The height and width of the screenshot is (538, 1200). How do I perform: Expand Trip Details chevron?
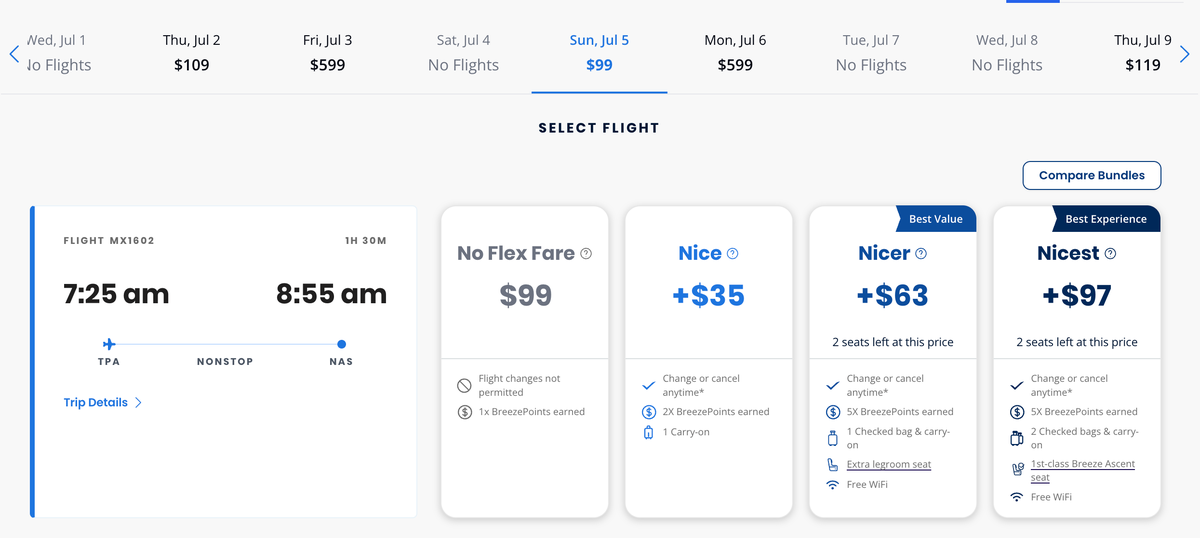coord(138,403)
